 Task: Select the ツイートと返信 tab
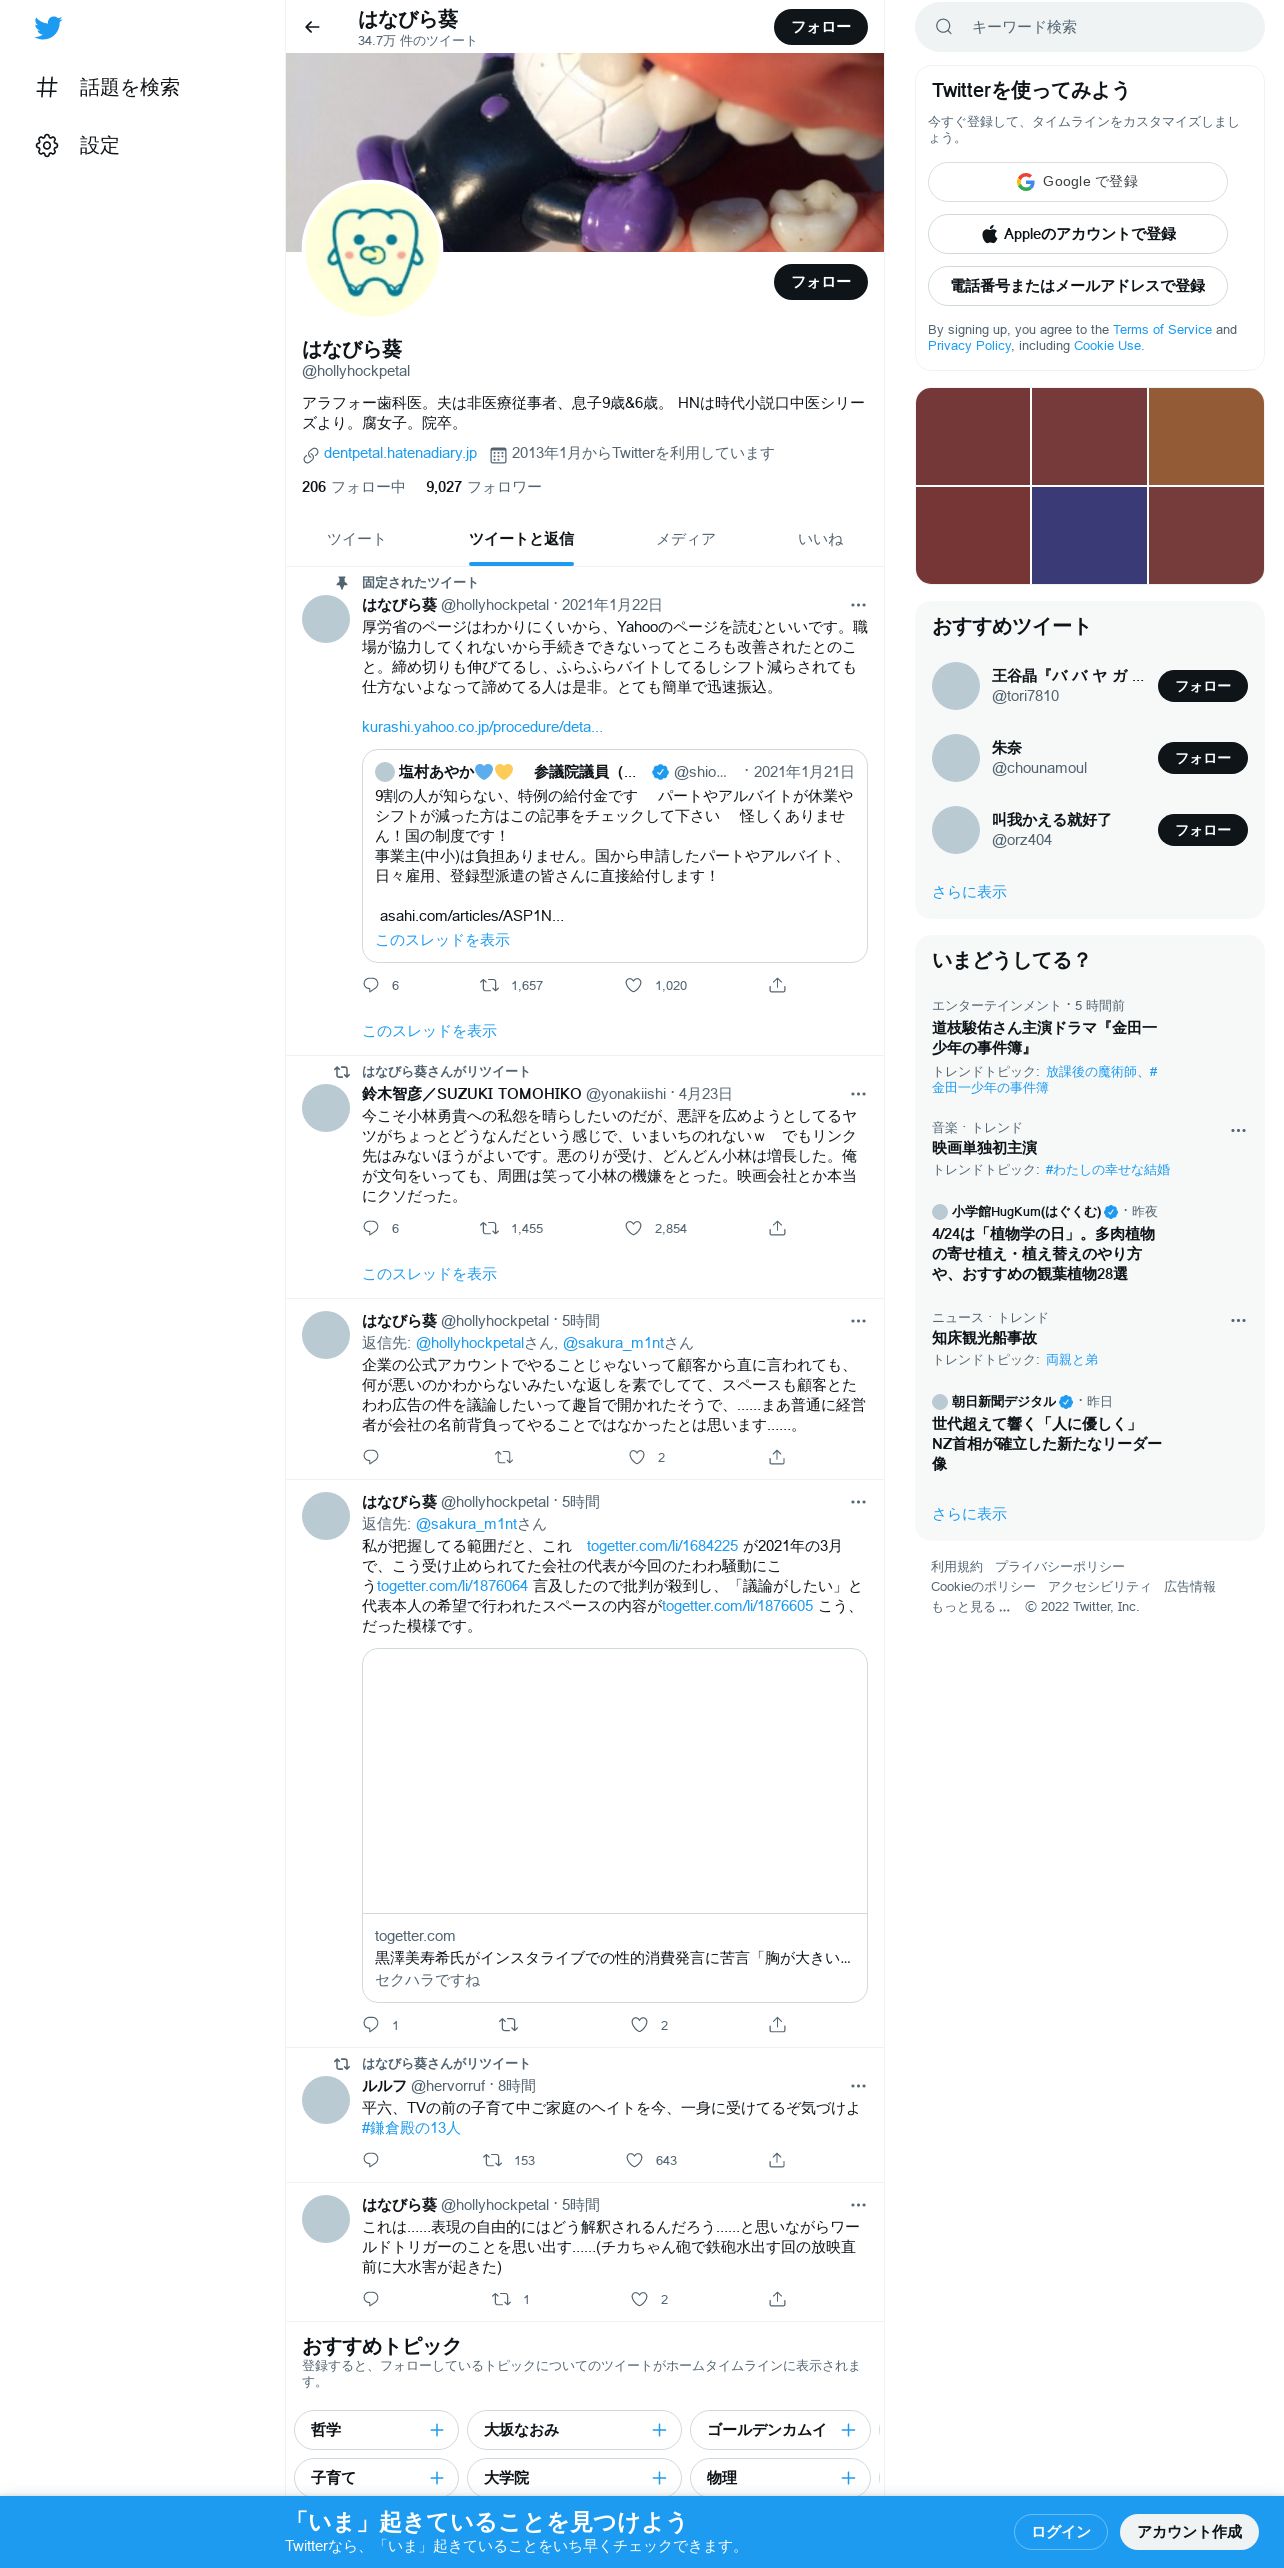pyautogui.click(x=521, y=539)
